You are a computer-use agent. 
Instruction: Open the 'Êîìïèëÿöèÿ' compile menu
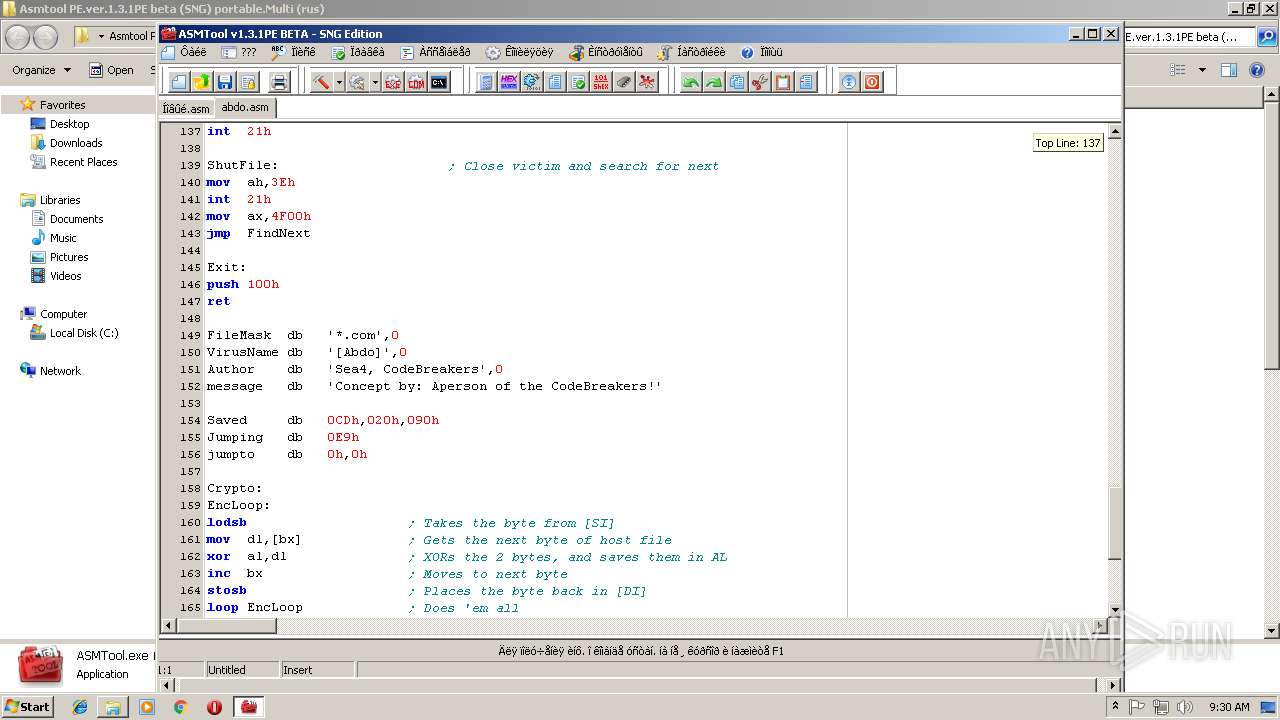click(x=520, y=52)
